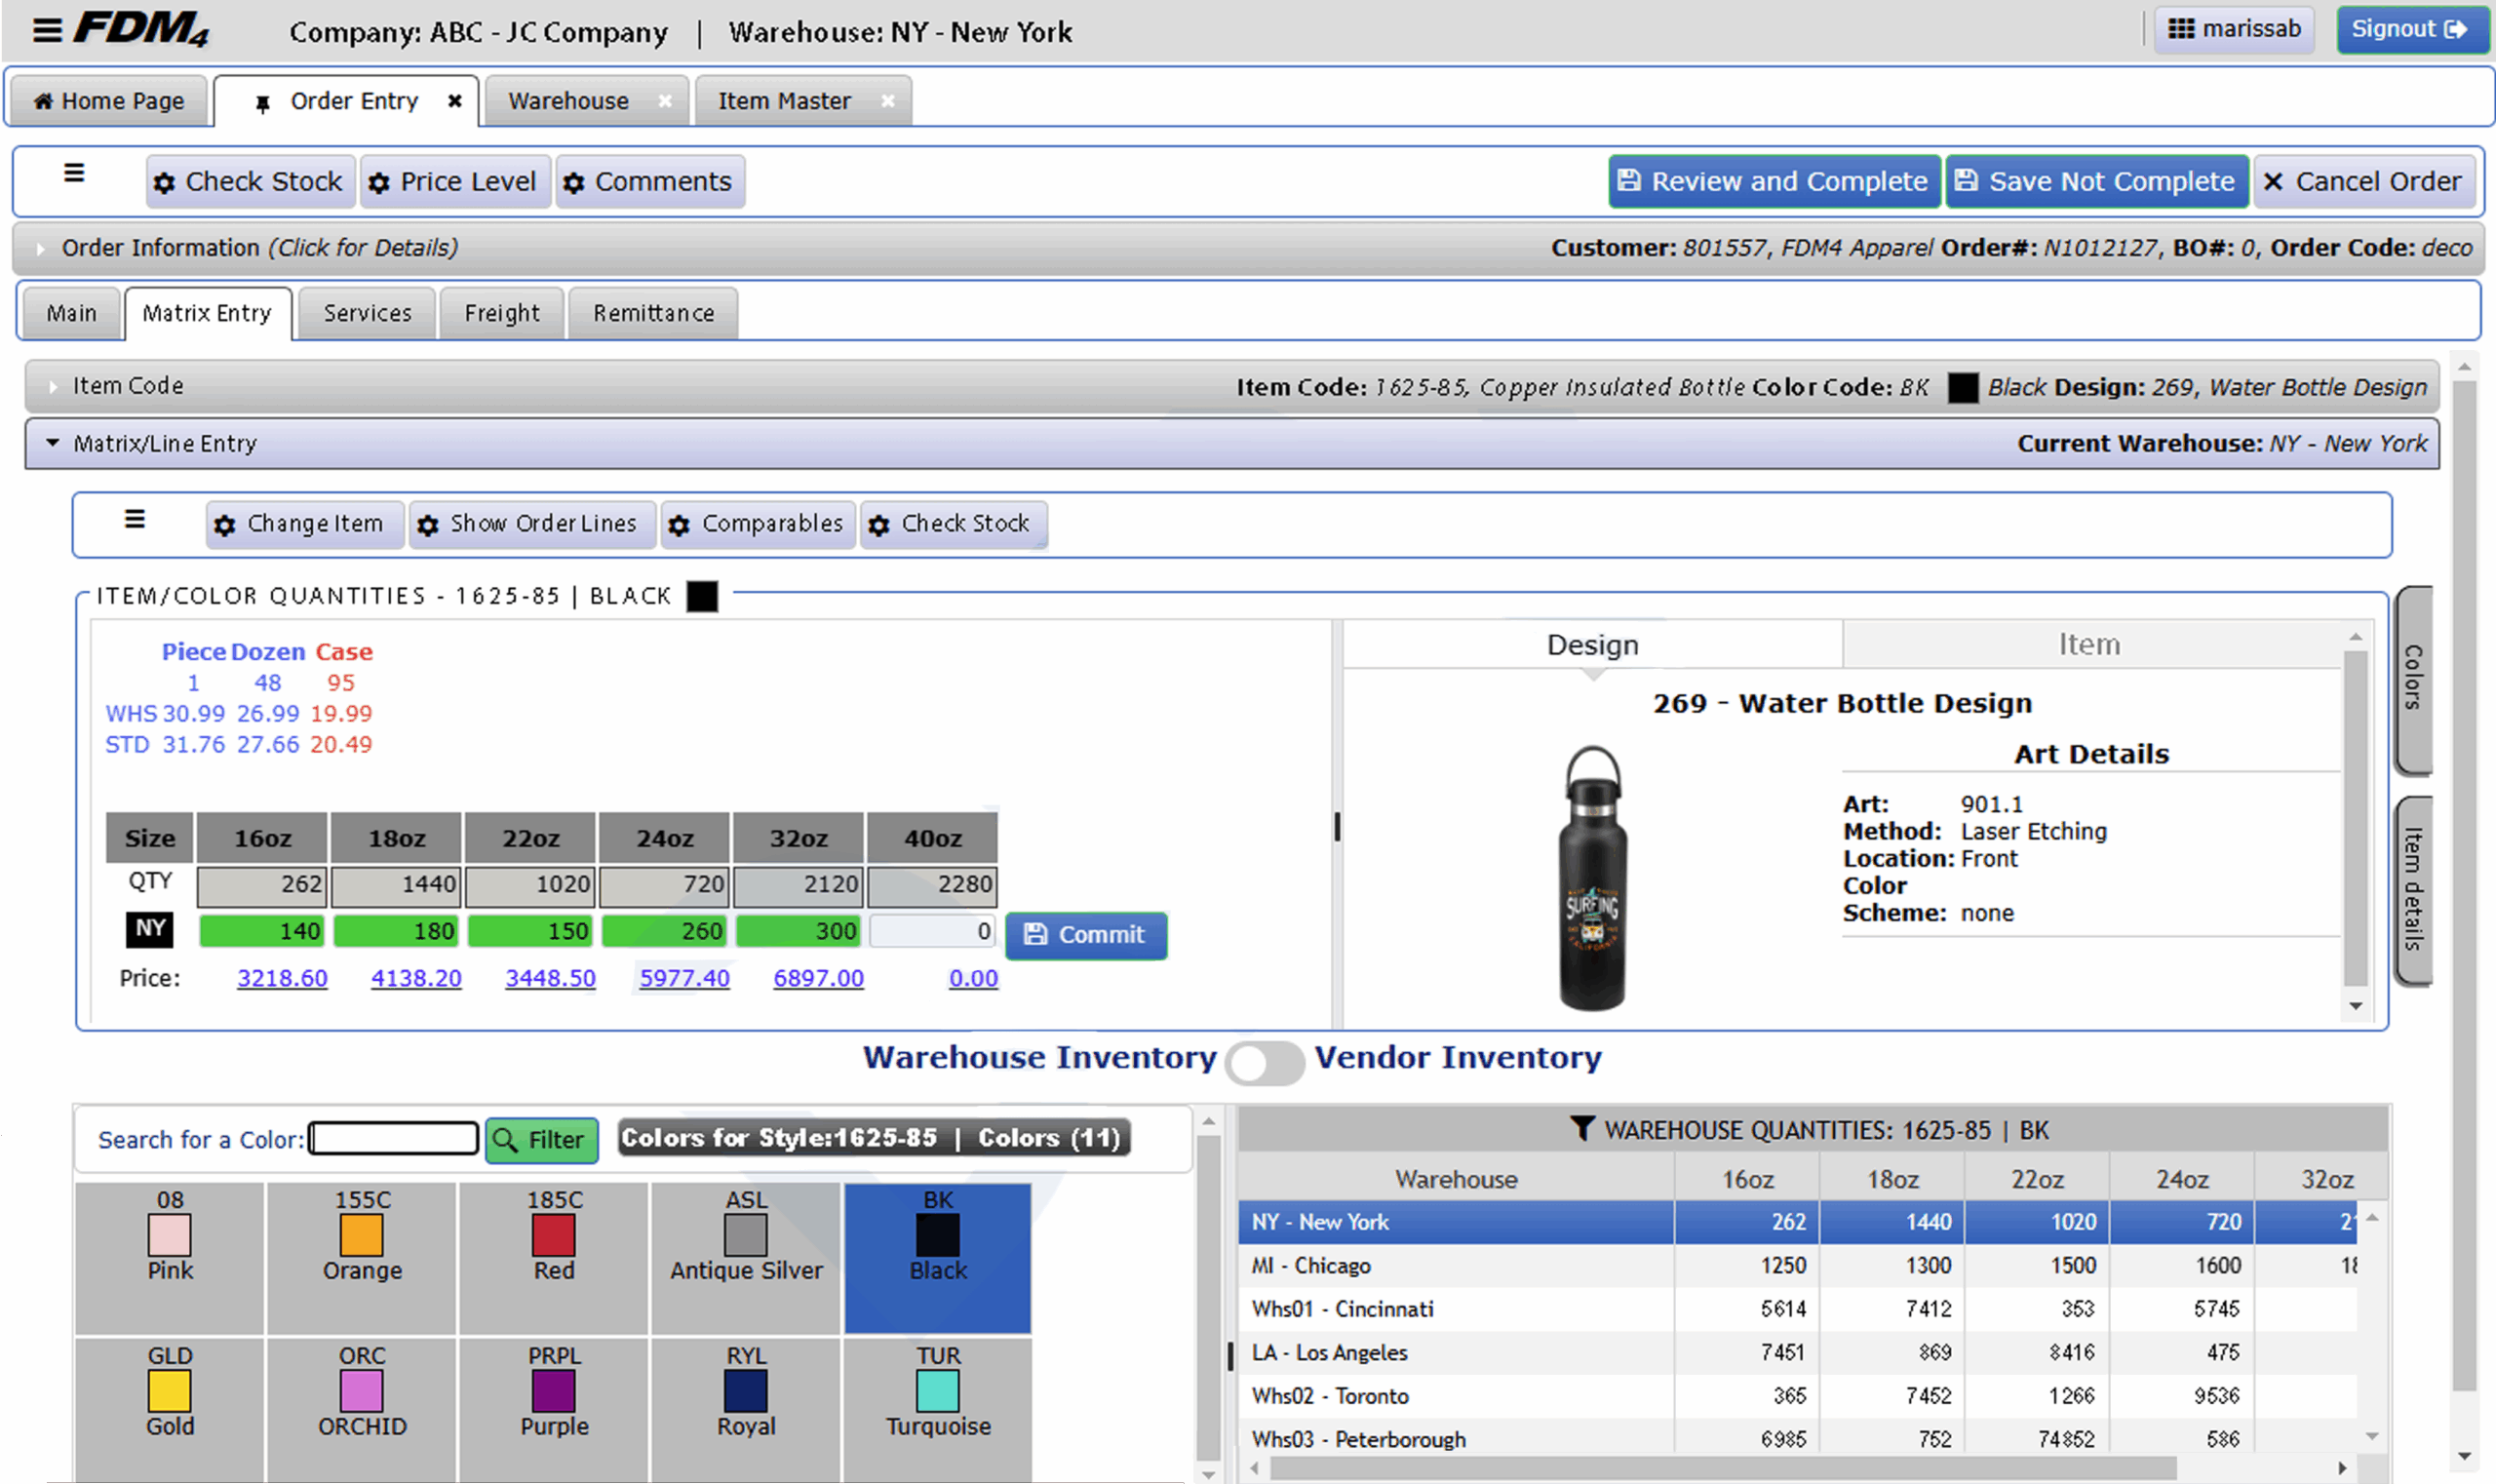Click Review and Complete button

click(1773, 181)
